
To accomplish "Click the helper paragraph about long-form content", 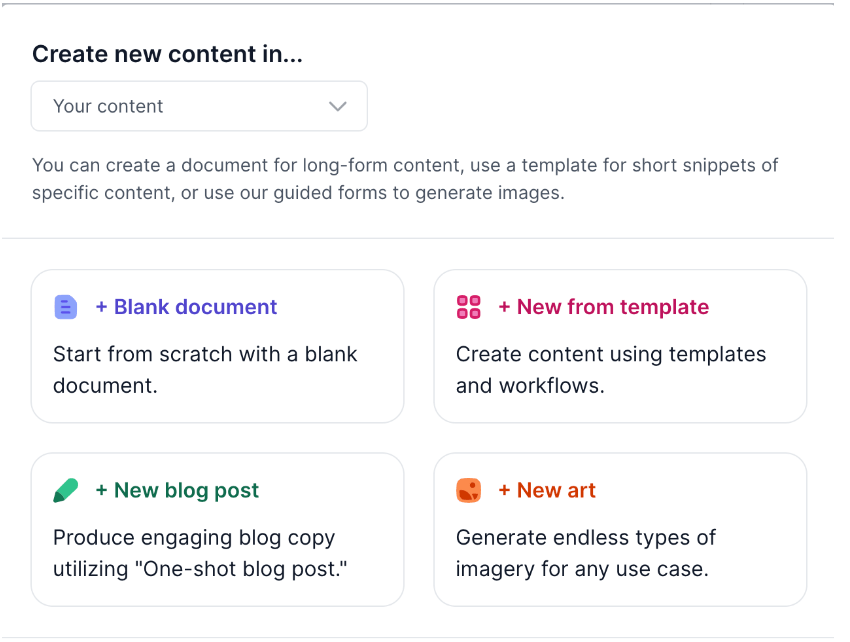I will tap(405, 179).
